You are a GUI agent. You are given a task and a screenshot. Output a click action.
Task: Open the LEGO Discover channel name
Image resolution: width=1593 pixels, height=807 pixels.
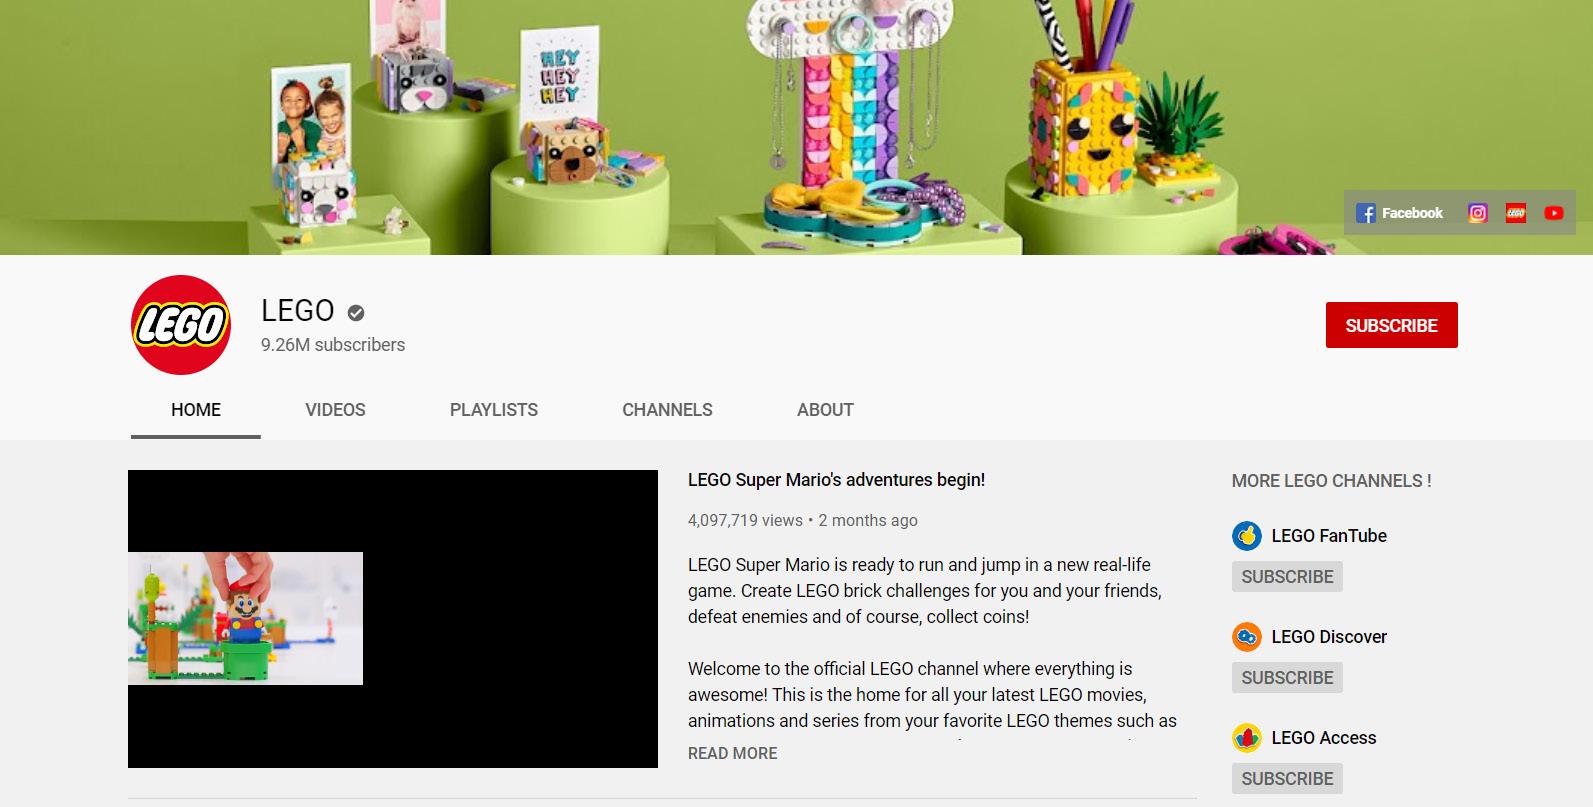1329,637
